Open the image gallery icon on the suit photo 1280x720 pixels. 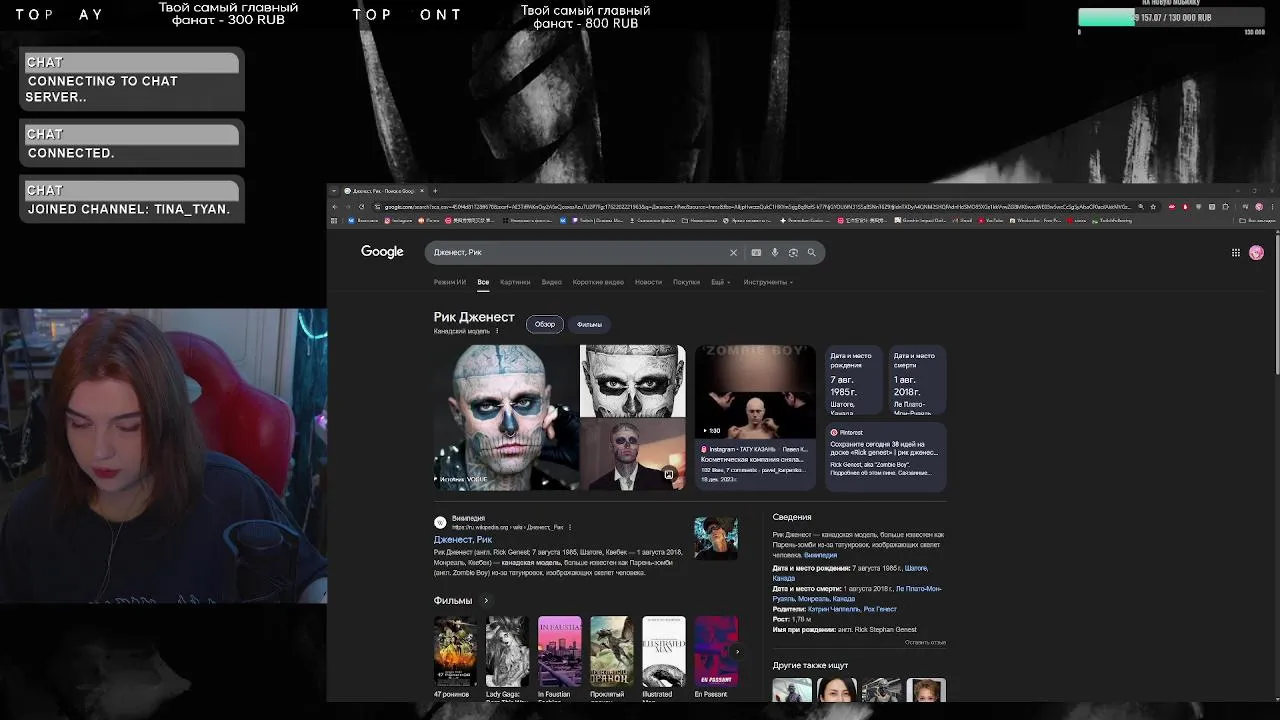(669, 474)
